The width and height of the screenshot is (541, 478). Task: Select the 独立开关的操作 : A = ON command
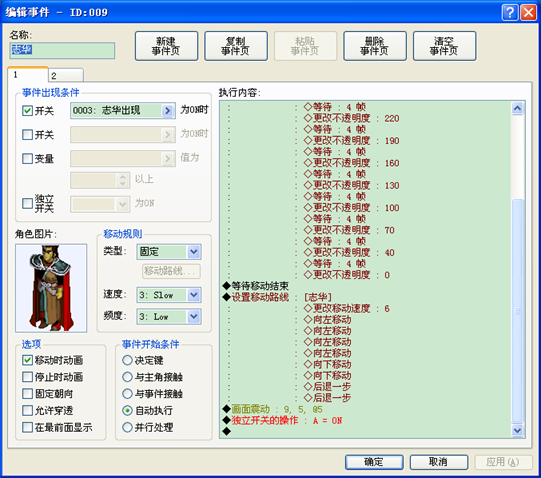(x=282, y=420)
